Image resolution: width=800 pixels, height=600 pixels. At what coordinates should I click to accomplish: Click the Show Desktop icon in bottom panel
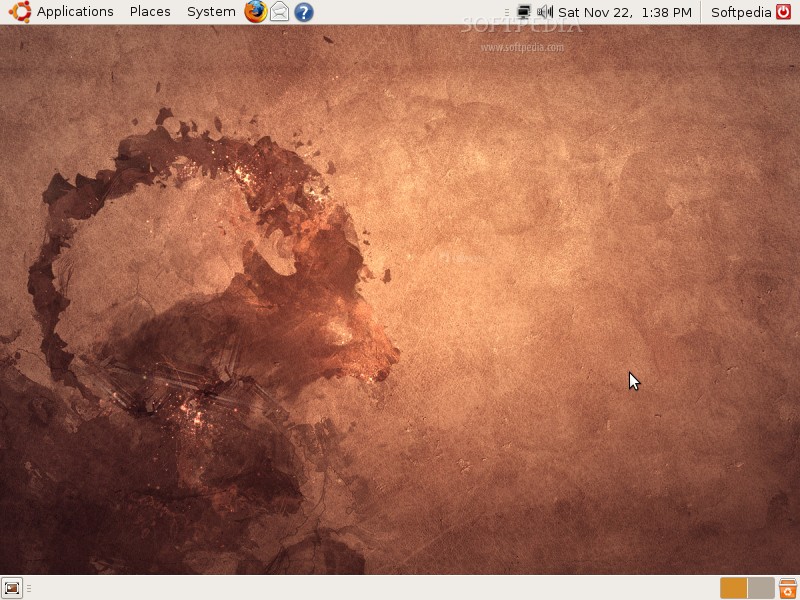[14, 587]
